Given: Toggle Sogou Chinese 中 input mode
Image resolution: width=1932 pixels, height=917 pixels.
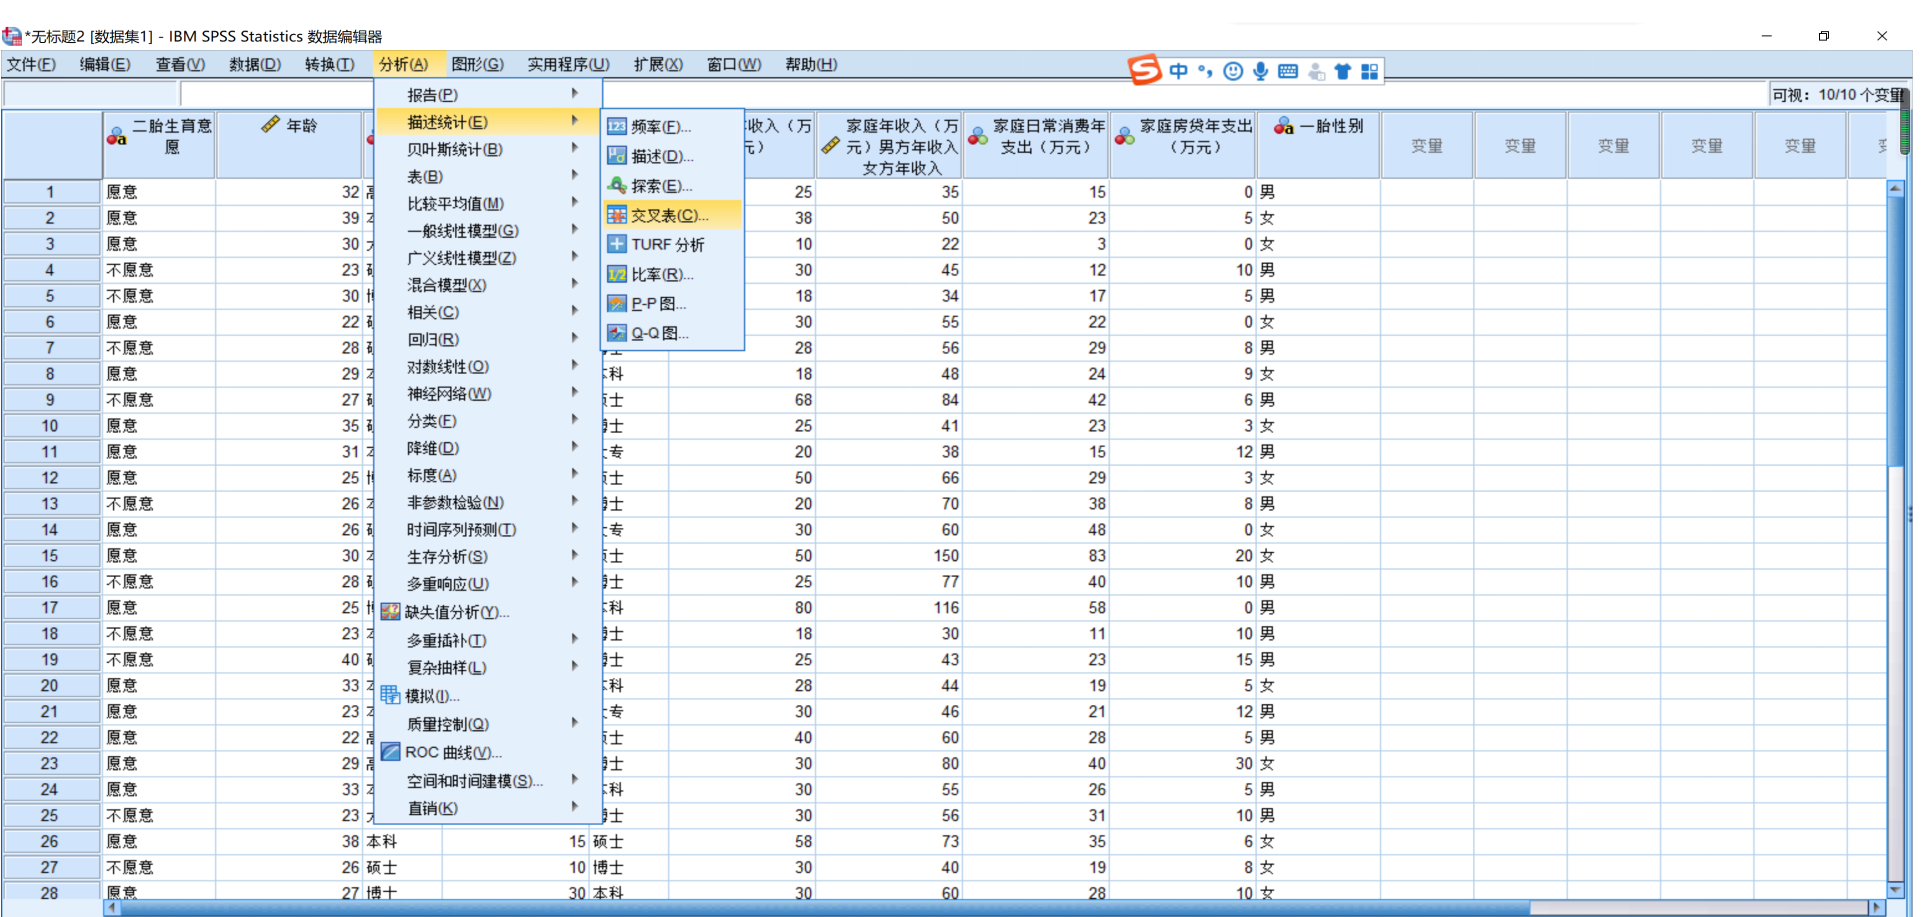Looking at the screenshot, I should pos(1178,71).
